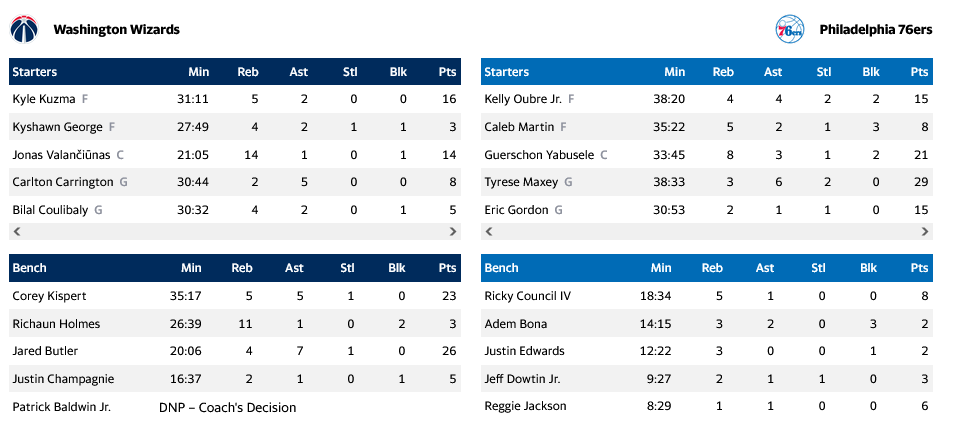
Task: Click Reggie Jackson's name
Action: tap(525, 406)
